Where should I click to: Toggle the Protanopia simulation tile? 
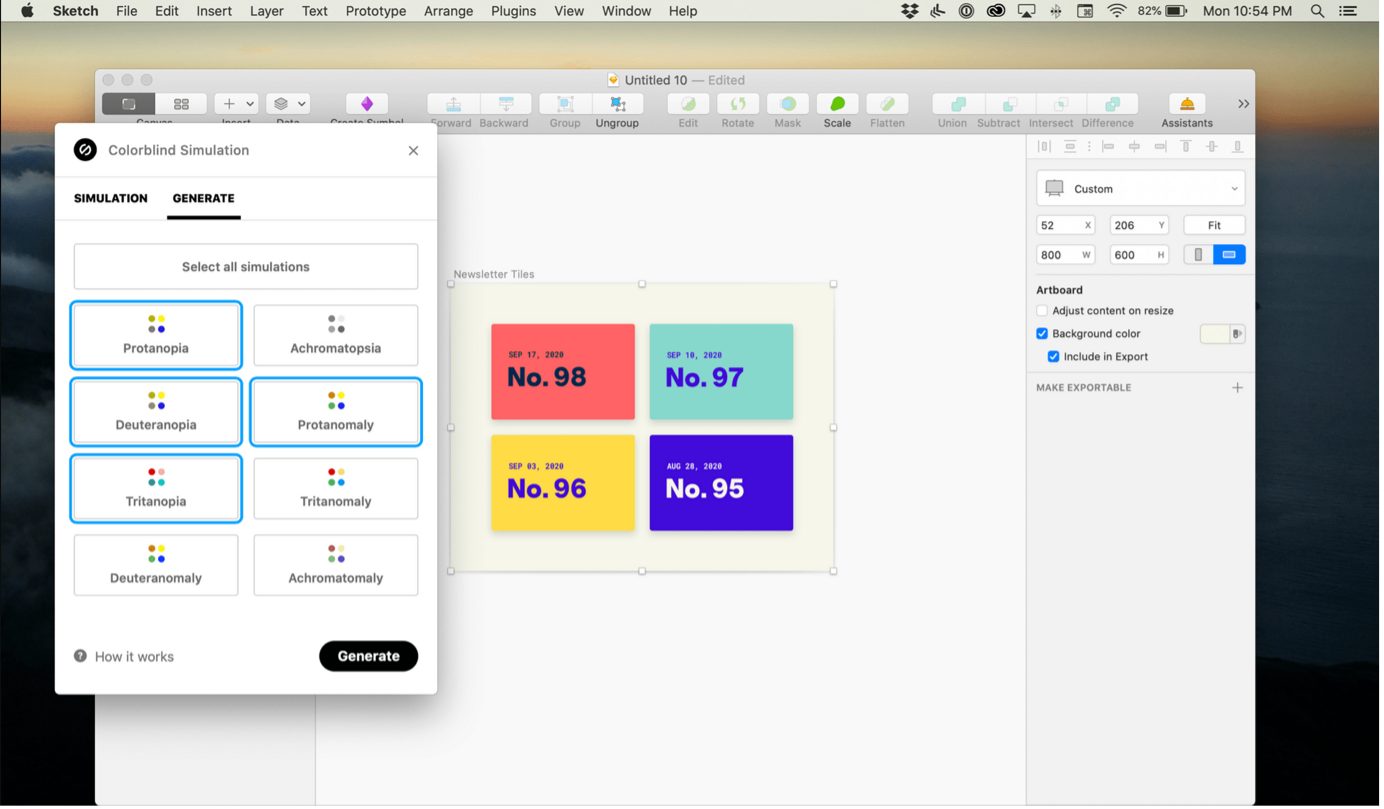point(156,337)
